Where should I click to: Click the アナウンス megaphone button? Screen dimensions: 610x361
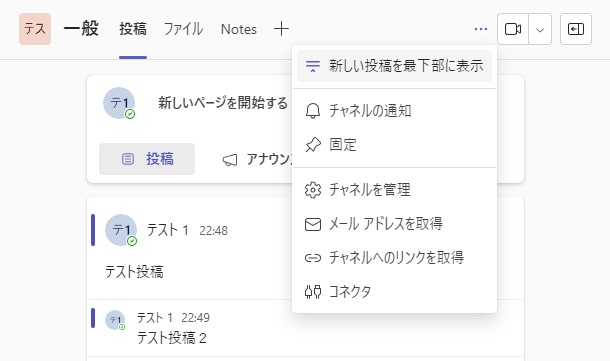[x=257, y=159]
